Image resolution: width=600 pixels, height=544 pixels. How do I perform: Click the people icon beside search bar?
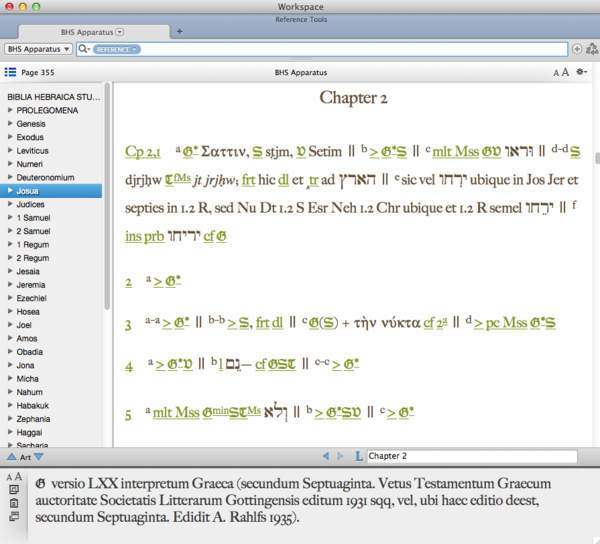pos(591,49)
